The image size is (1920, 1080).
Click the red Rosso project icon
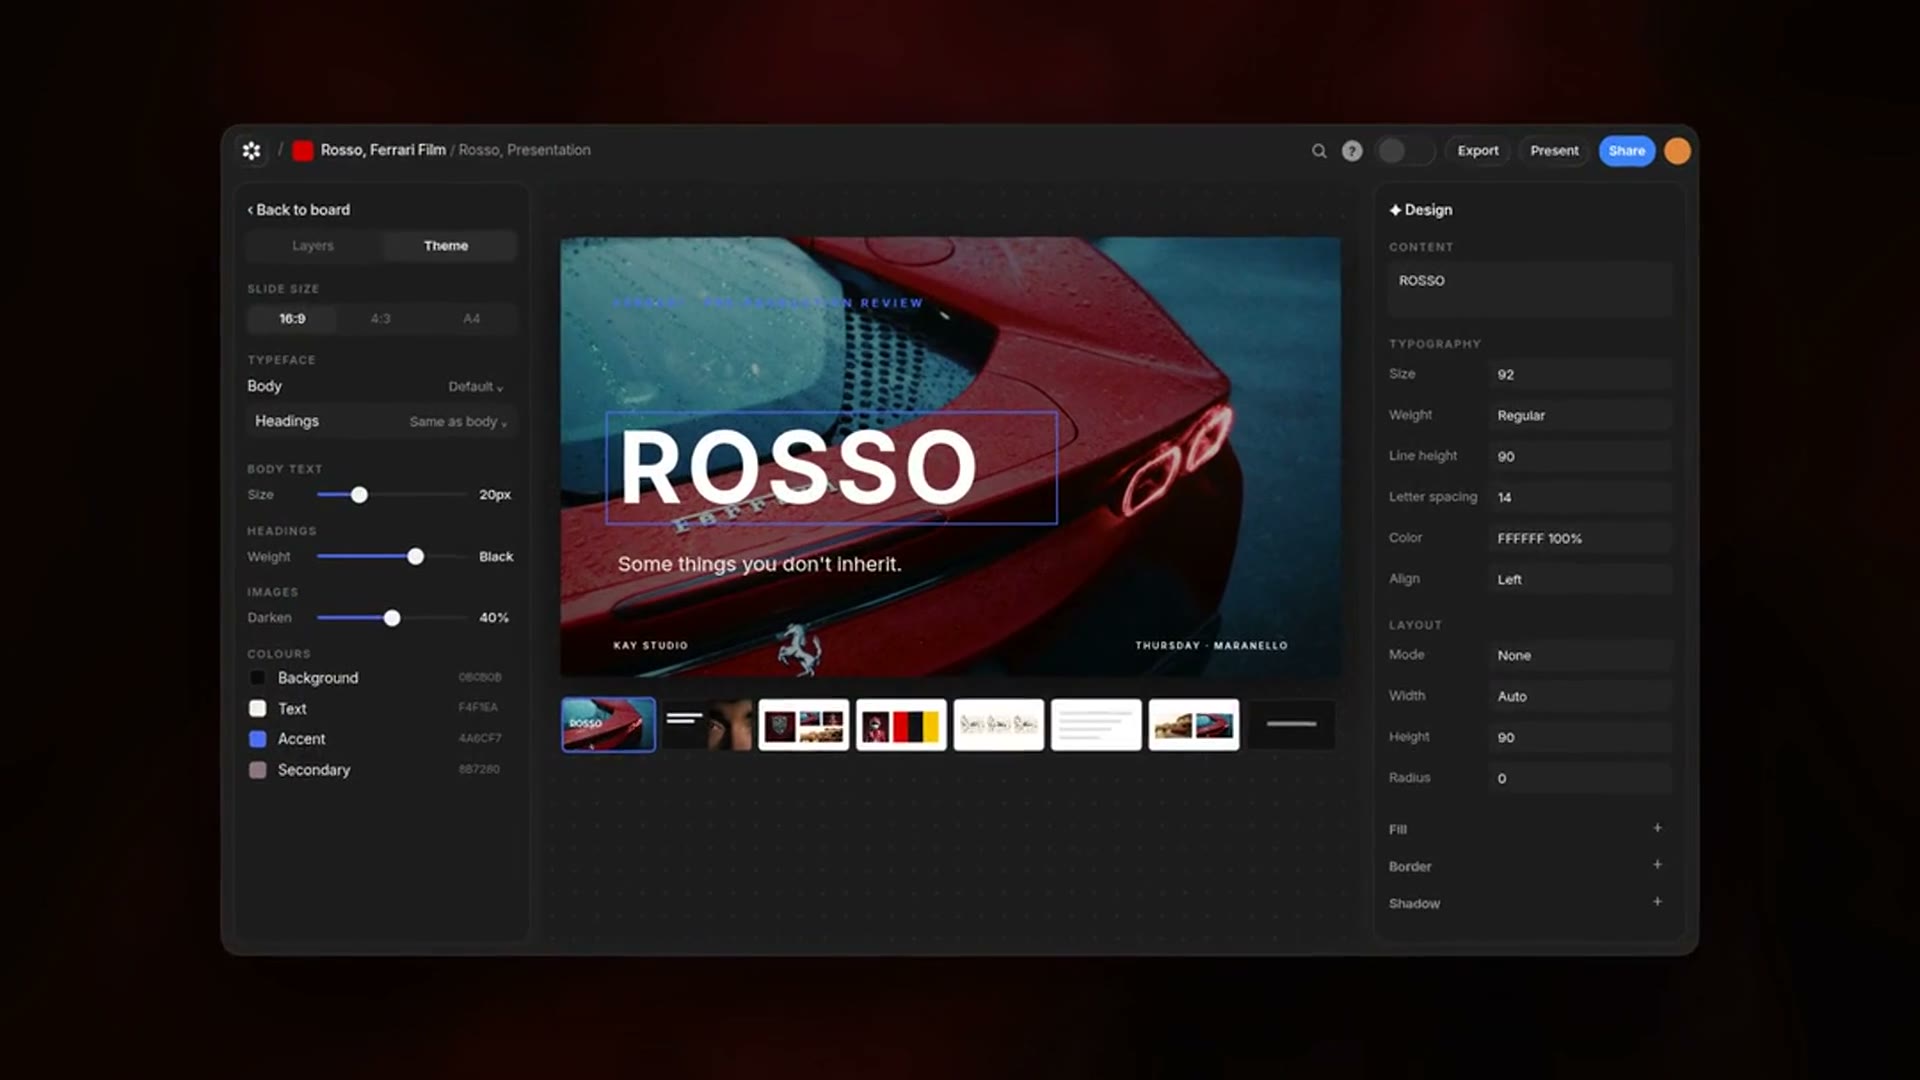click(x=302, y=151)
